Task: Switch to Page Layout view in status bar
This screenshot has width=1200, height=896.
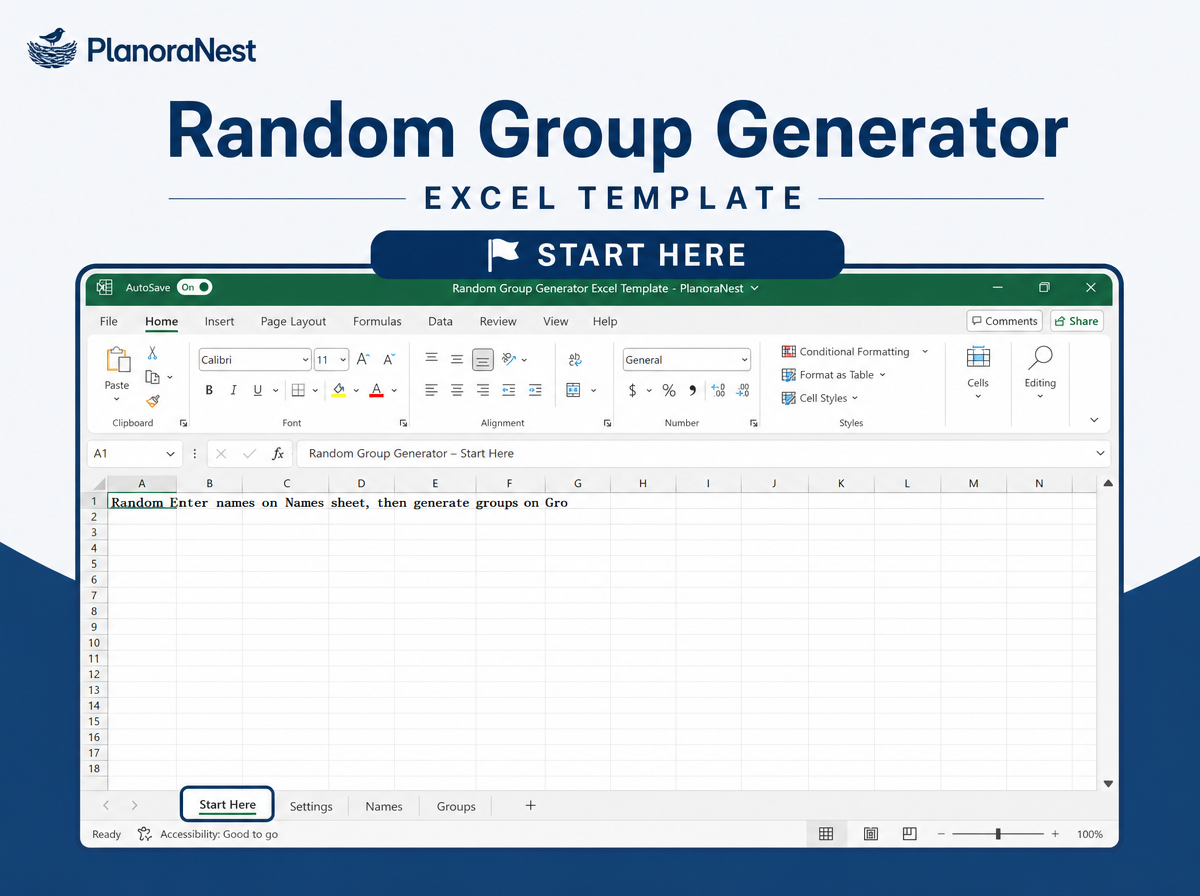Action: click(x=871, y=834)
